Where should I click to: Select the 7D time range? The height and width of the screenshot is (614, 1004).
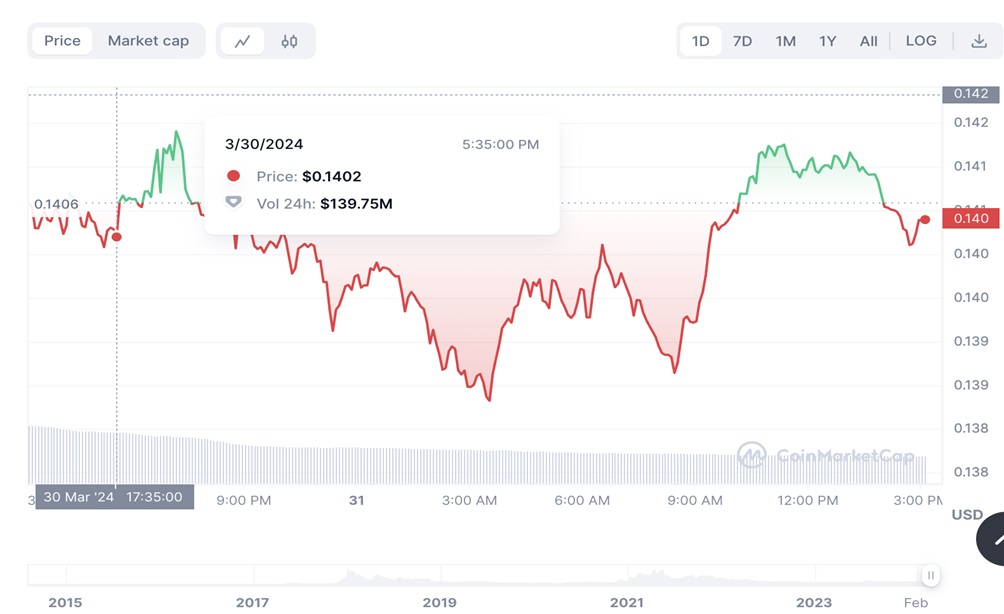click(742, 41)
